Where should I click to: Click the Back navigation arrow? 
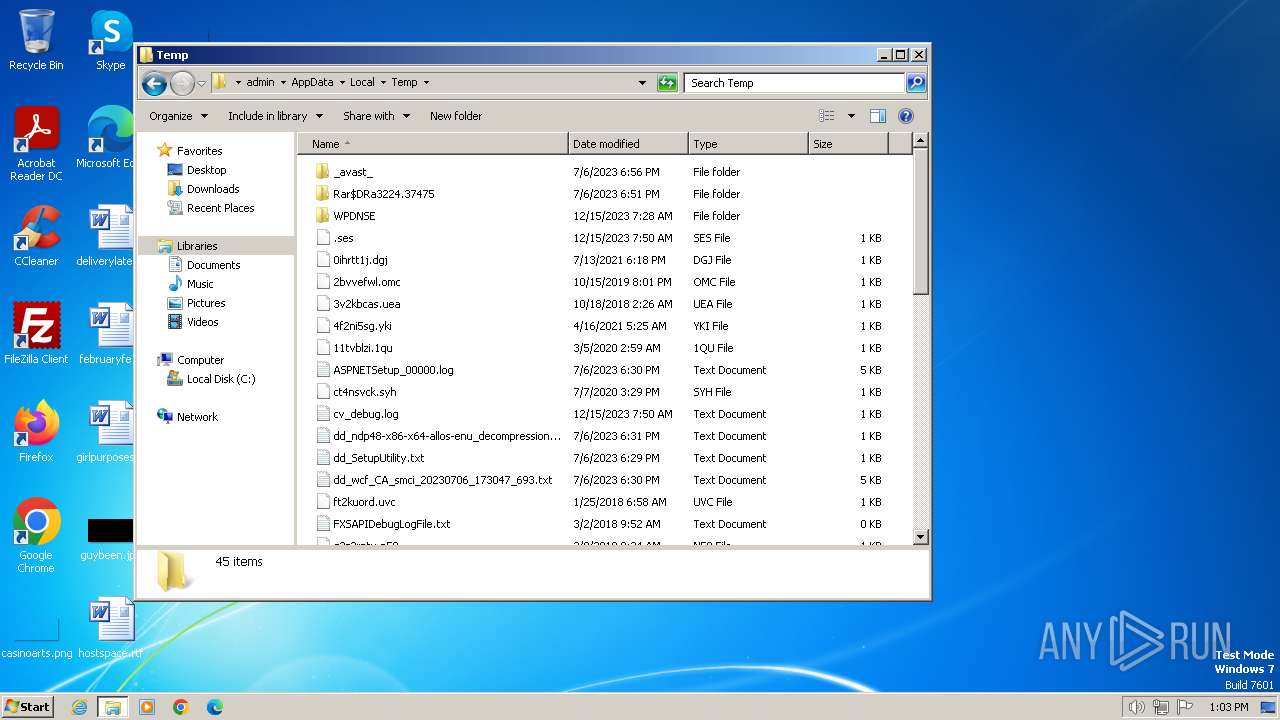pyautogui.click(x=154, y=83)
